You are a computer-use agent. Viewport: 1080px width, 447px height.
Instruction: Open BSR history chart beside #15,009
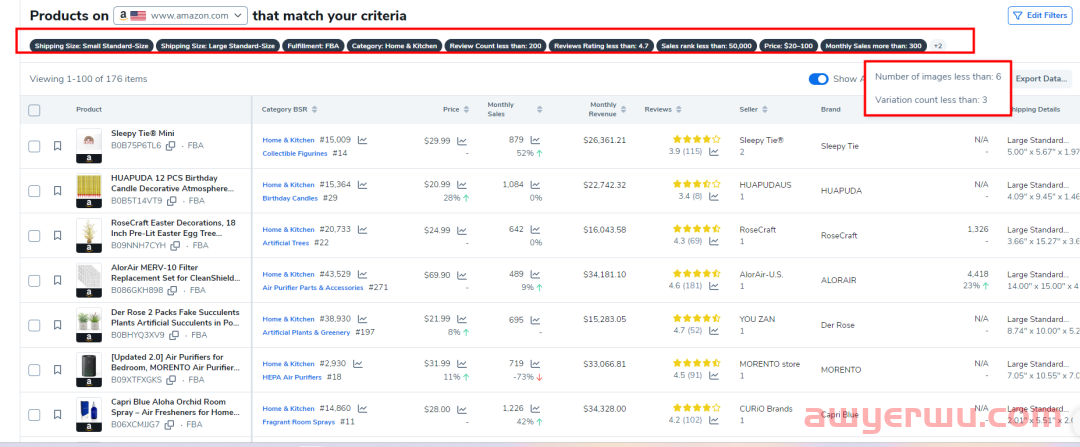coord(362,140)
